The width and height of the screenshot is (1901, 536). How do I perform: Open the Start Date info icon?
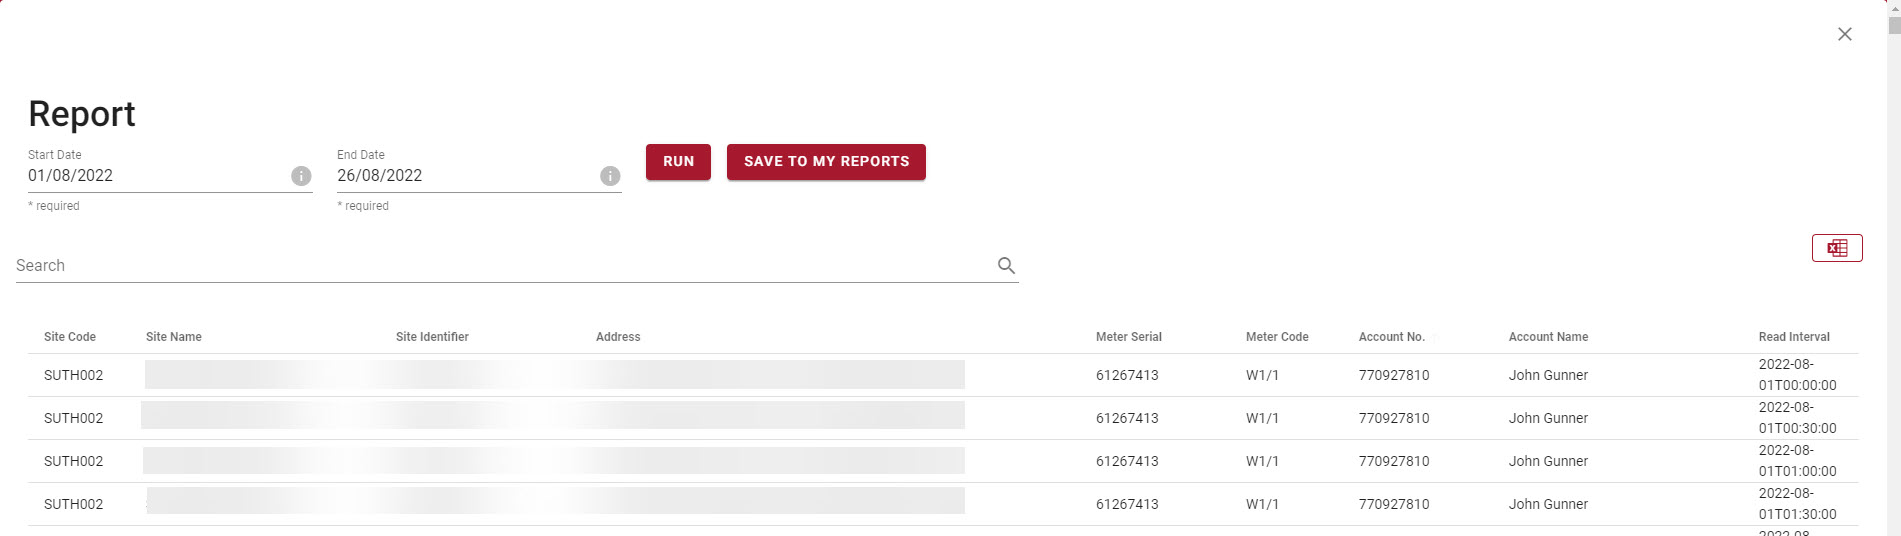(x=301, y=176)
